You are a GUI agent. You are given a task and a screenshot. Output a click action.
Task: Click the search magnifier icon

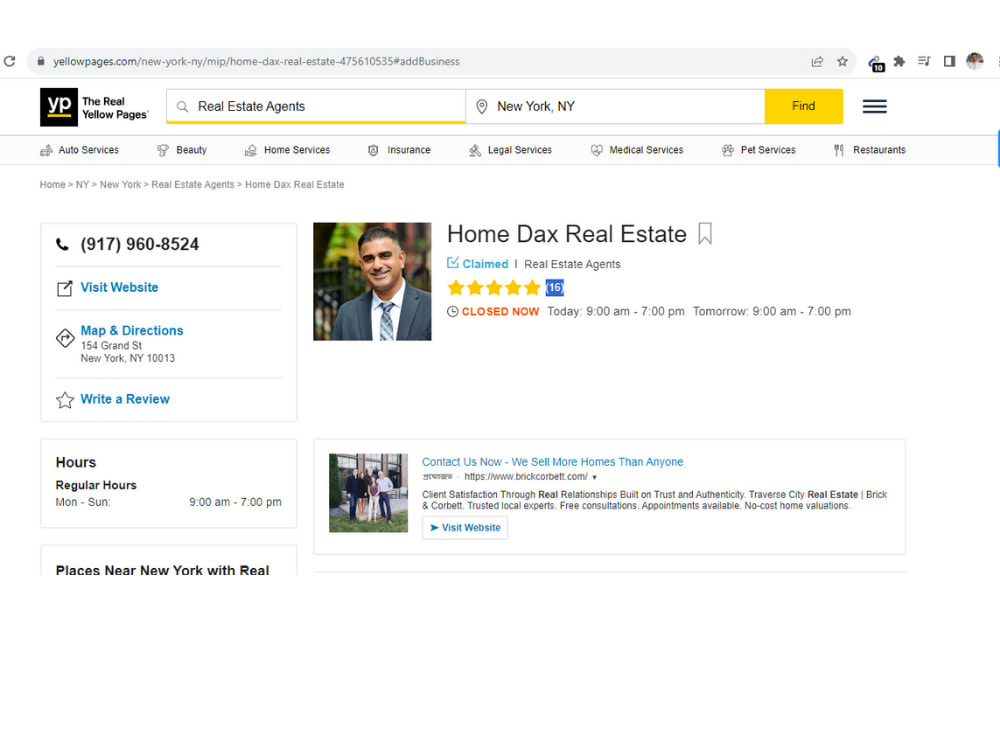click(182, 107)
